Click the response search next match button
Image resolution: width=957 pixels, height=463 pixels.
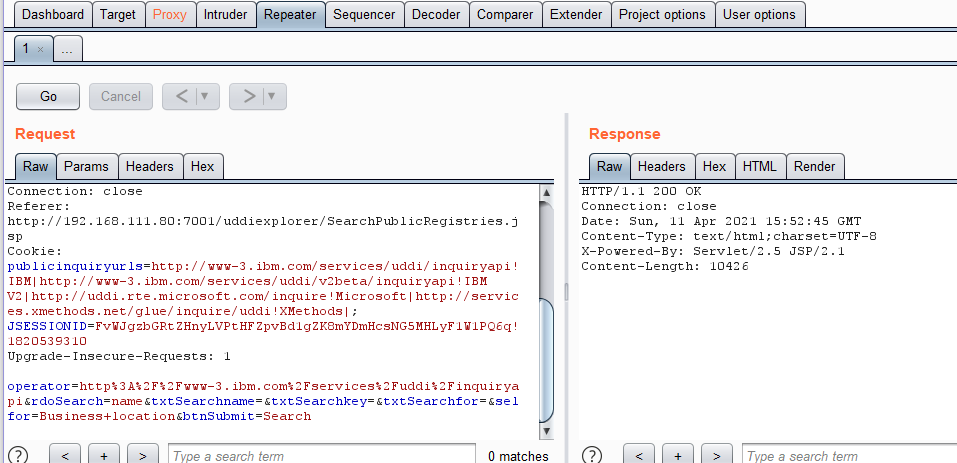[717, 455]
